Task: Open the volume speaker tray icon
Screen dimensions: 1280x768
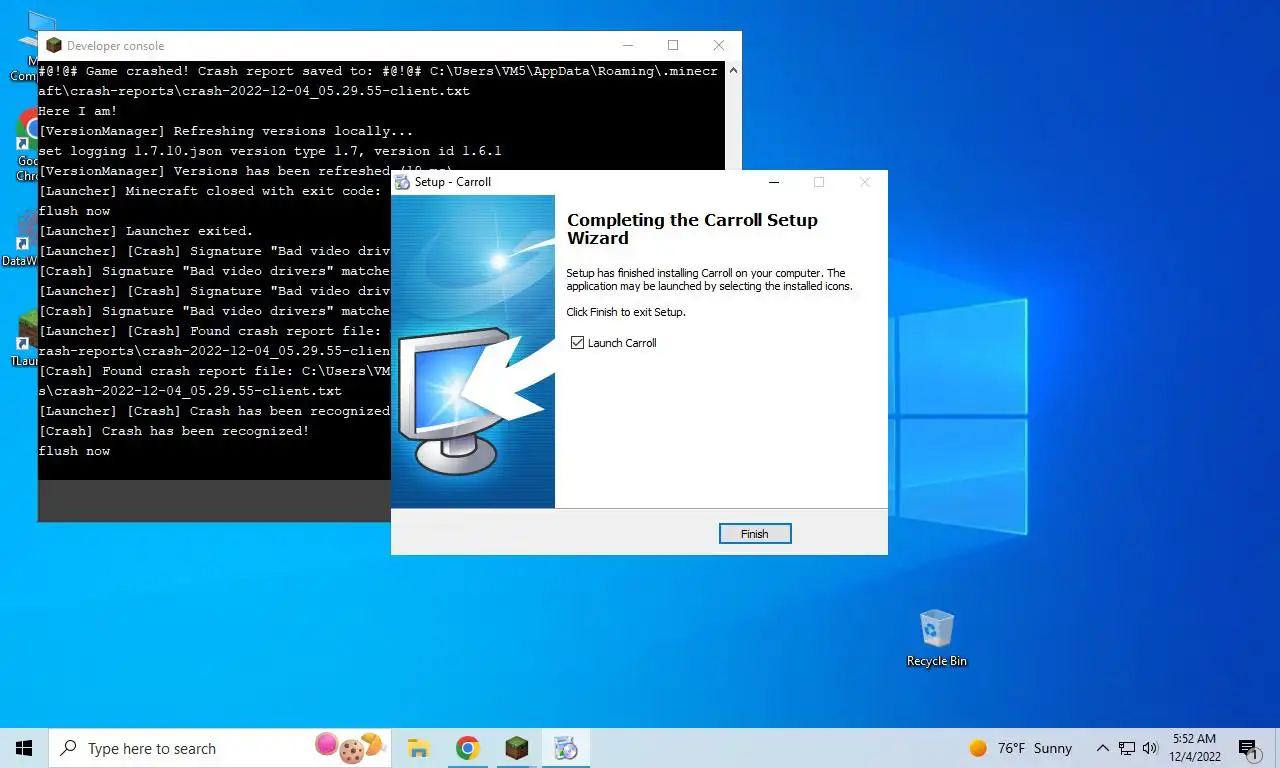Action: [1150, 748]
